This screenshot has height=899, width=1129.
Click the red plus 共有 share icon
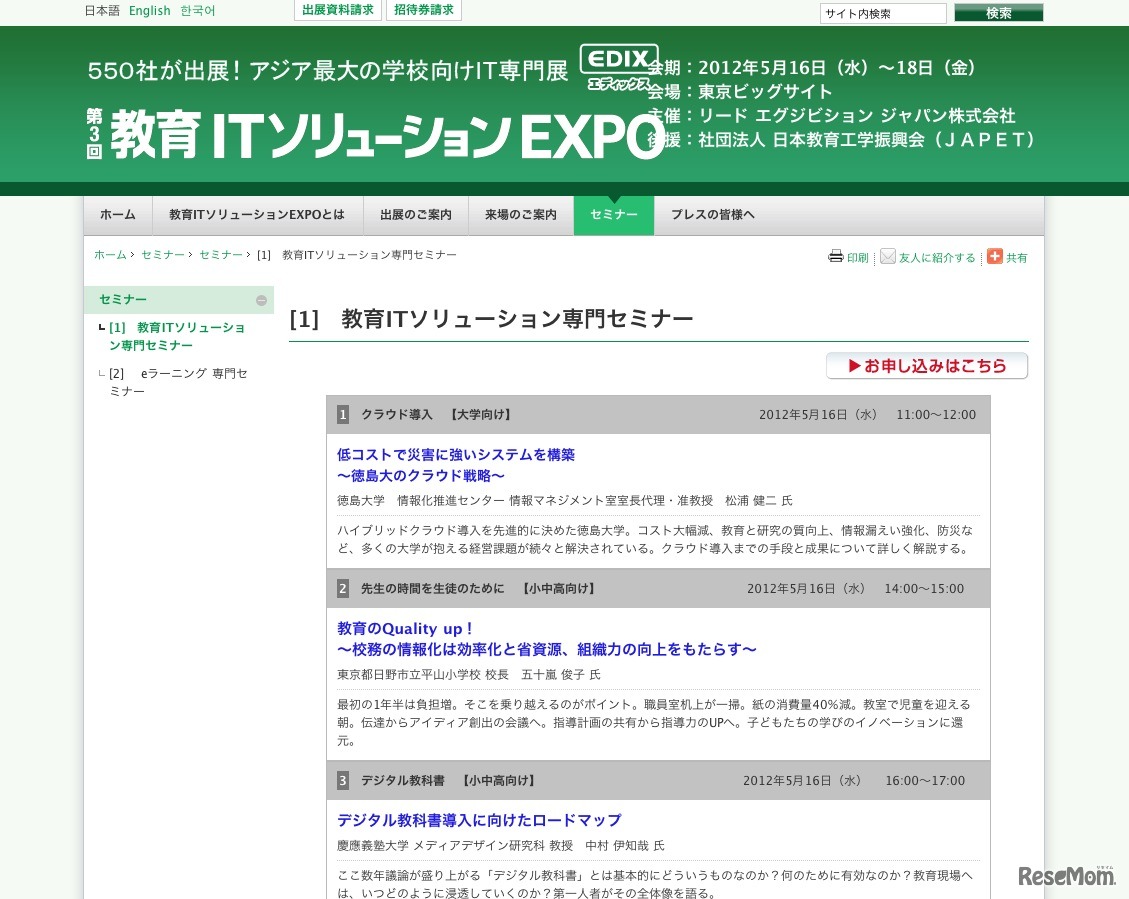click(994, 256)
